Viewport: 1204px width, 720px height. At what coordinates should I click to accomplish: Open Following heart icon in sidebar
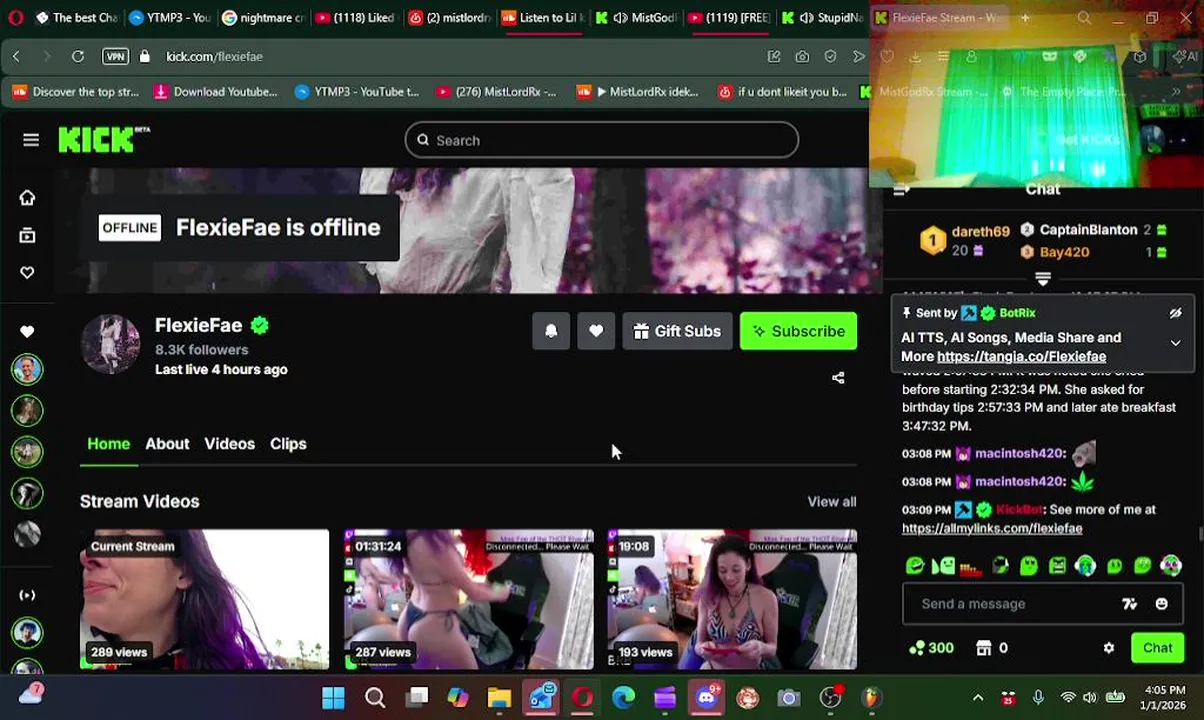click(x=27, y=273)
